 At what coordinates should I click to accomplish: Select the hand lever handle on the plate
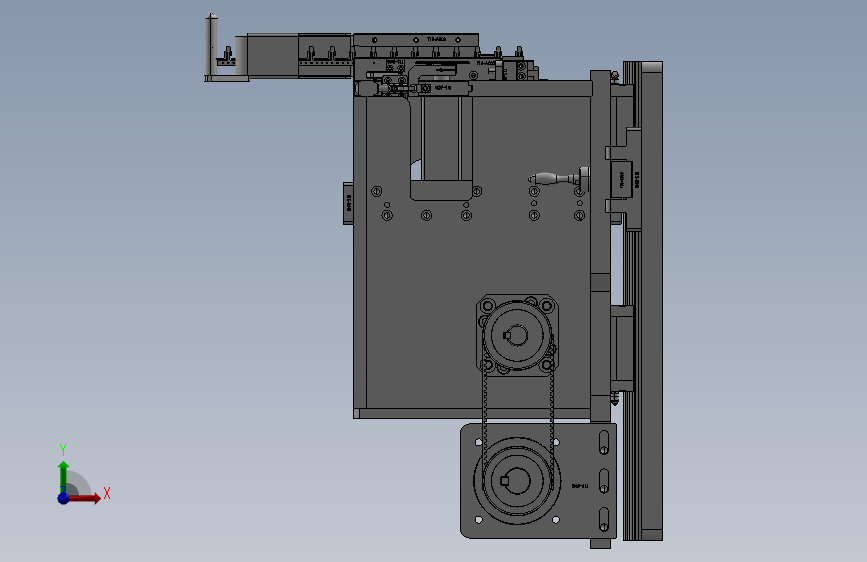[557, 178]
